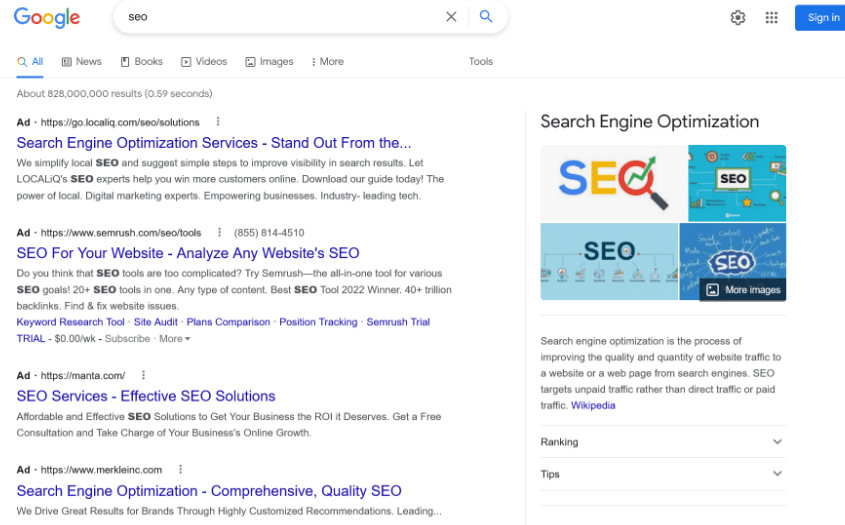Open the Google apps grid
The height and width of the screenshot is (525, 845).
click(771, 17)
